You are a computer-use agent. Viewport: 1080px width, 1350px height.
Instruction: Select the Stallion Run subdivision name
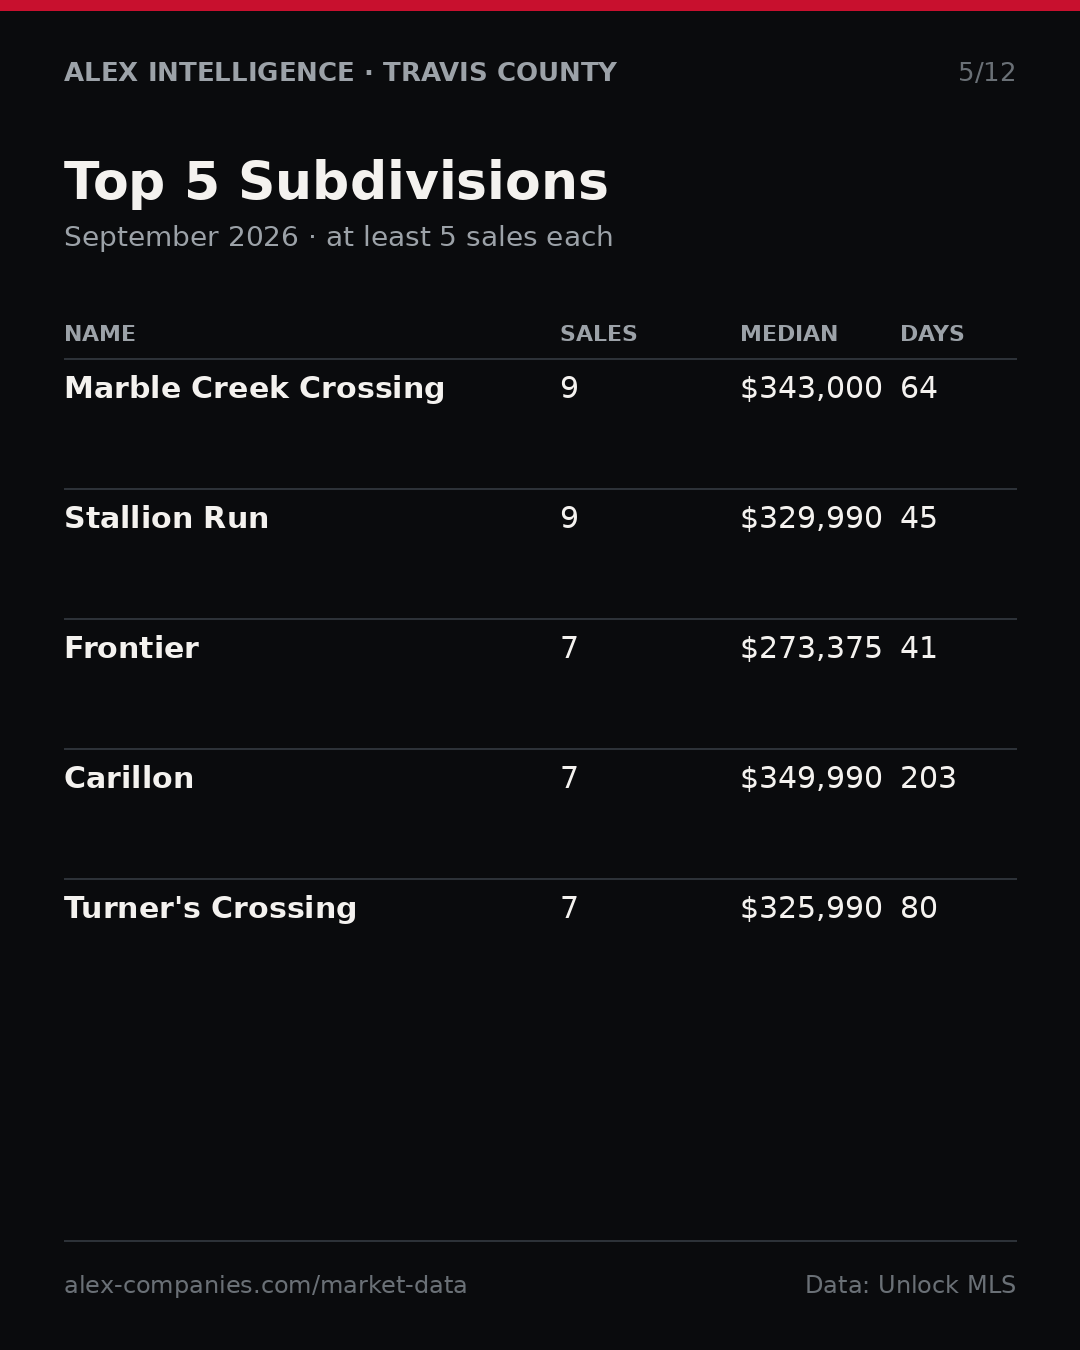[x=166, y=519]
